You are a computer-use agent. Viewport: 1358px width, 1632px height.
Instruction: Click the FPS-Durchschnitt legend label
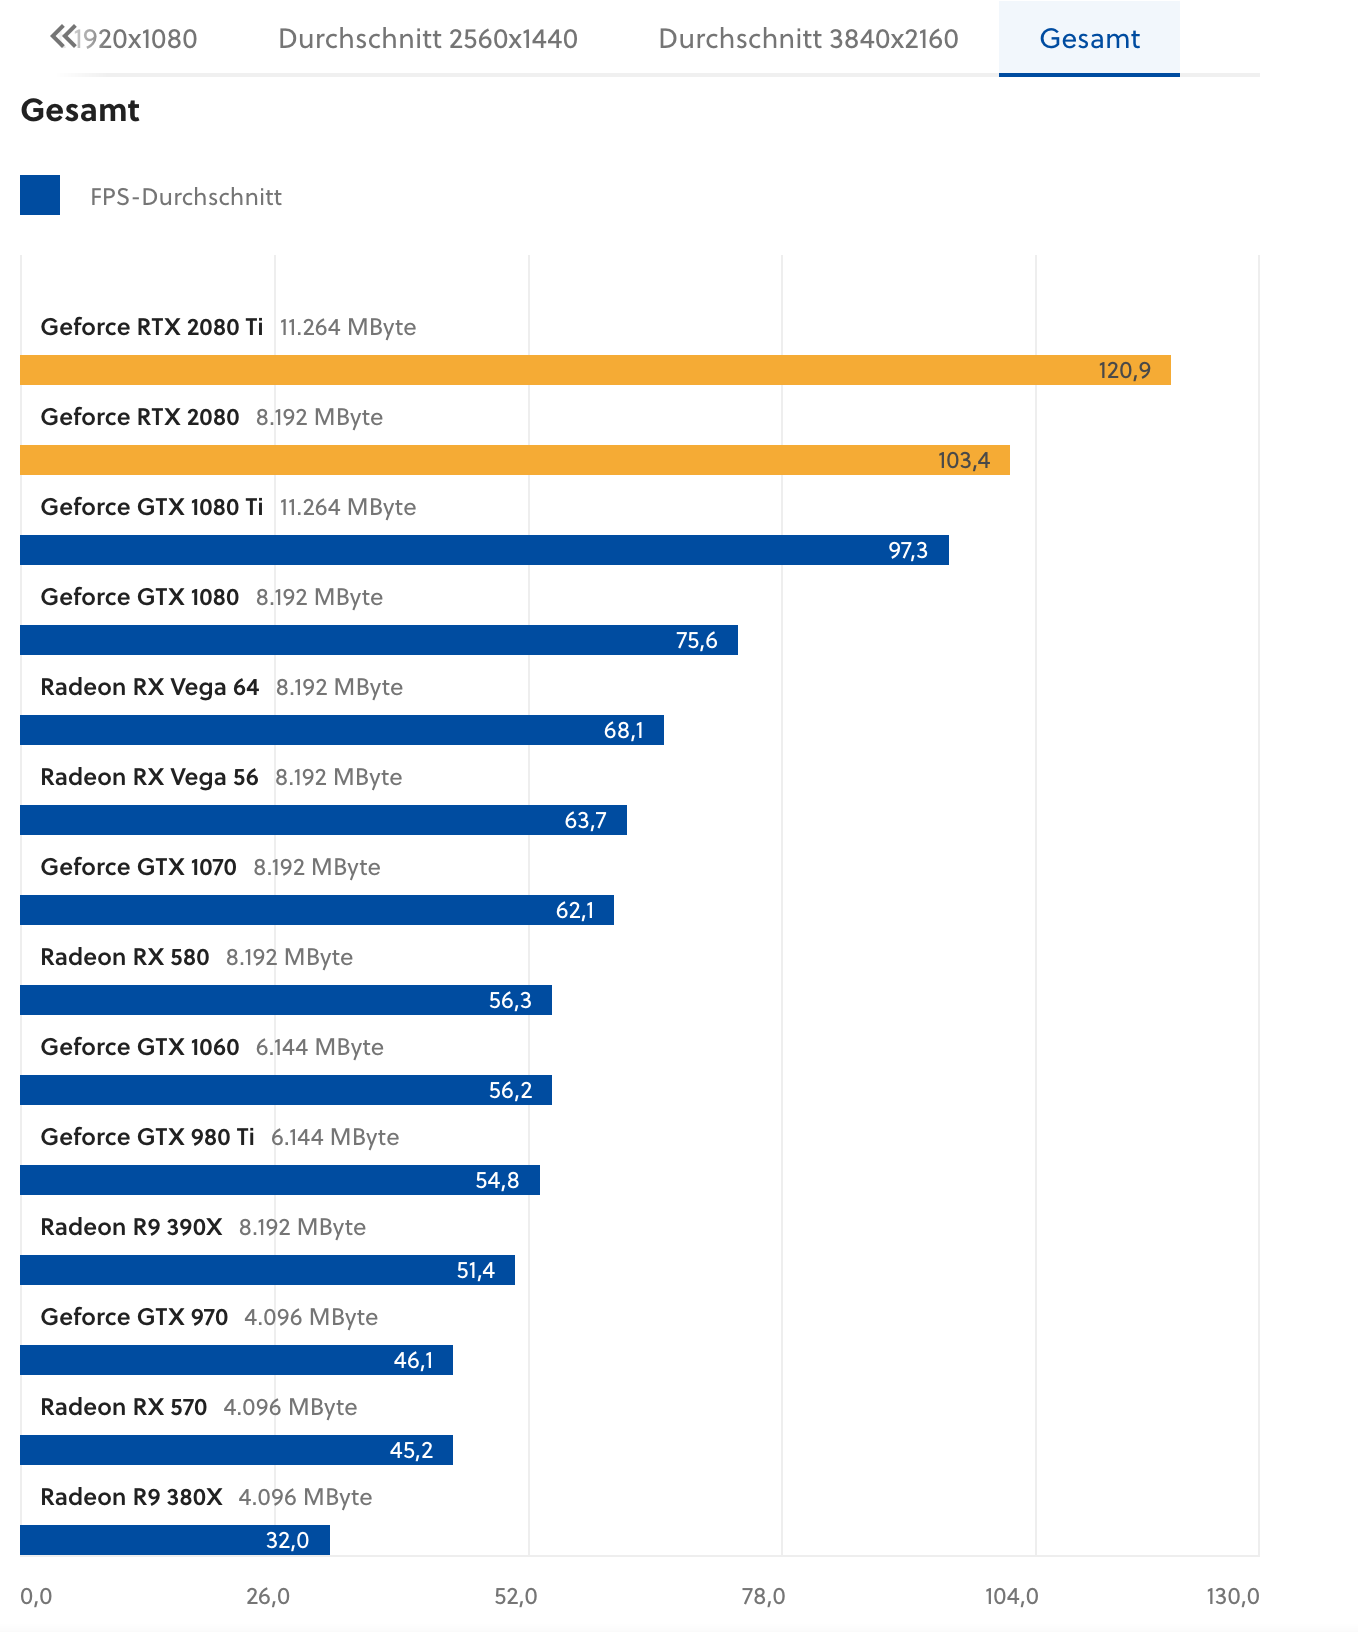(x=186, y=197)
